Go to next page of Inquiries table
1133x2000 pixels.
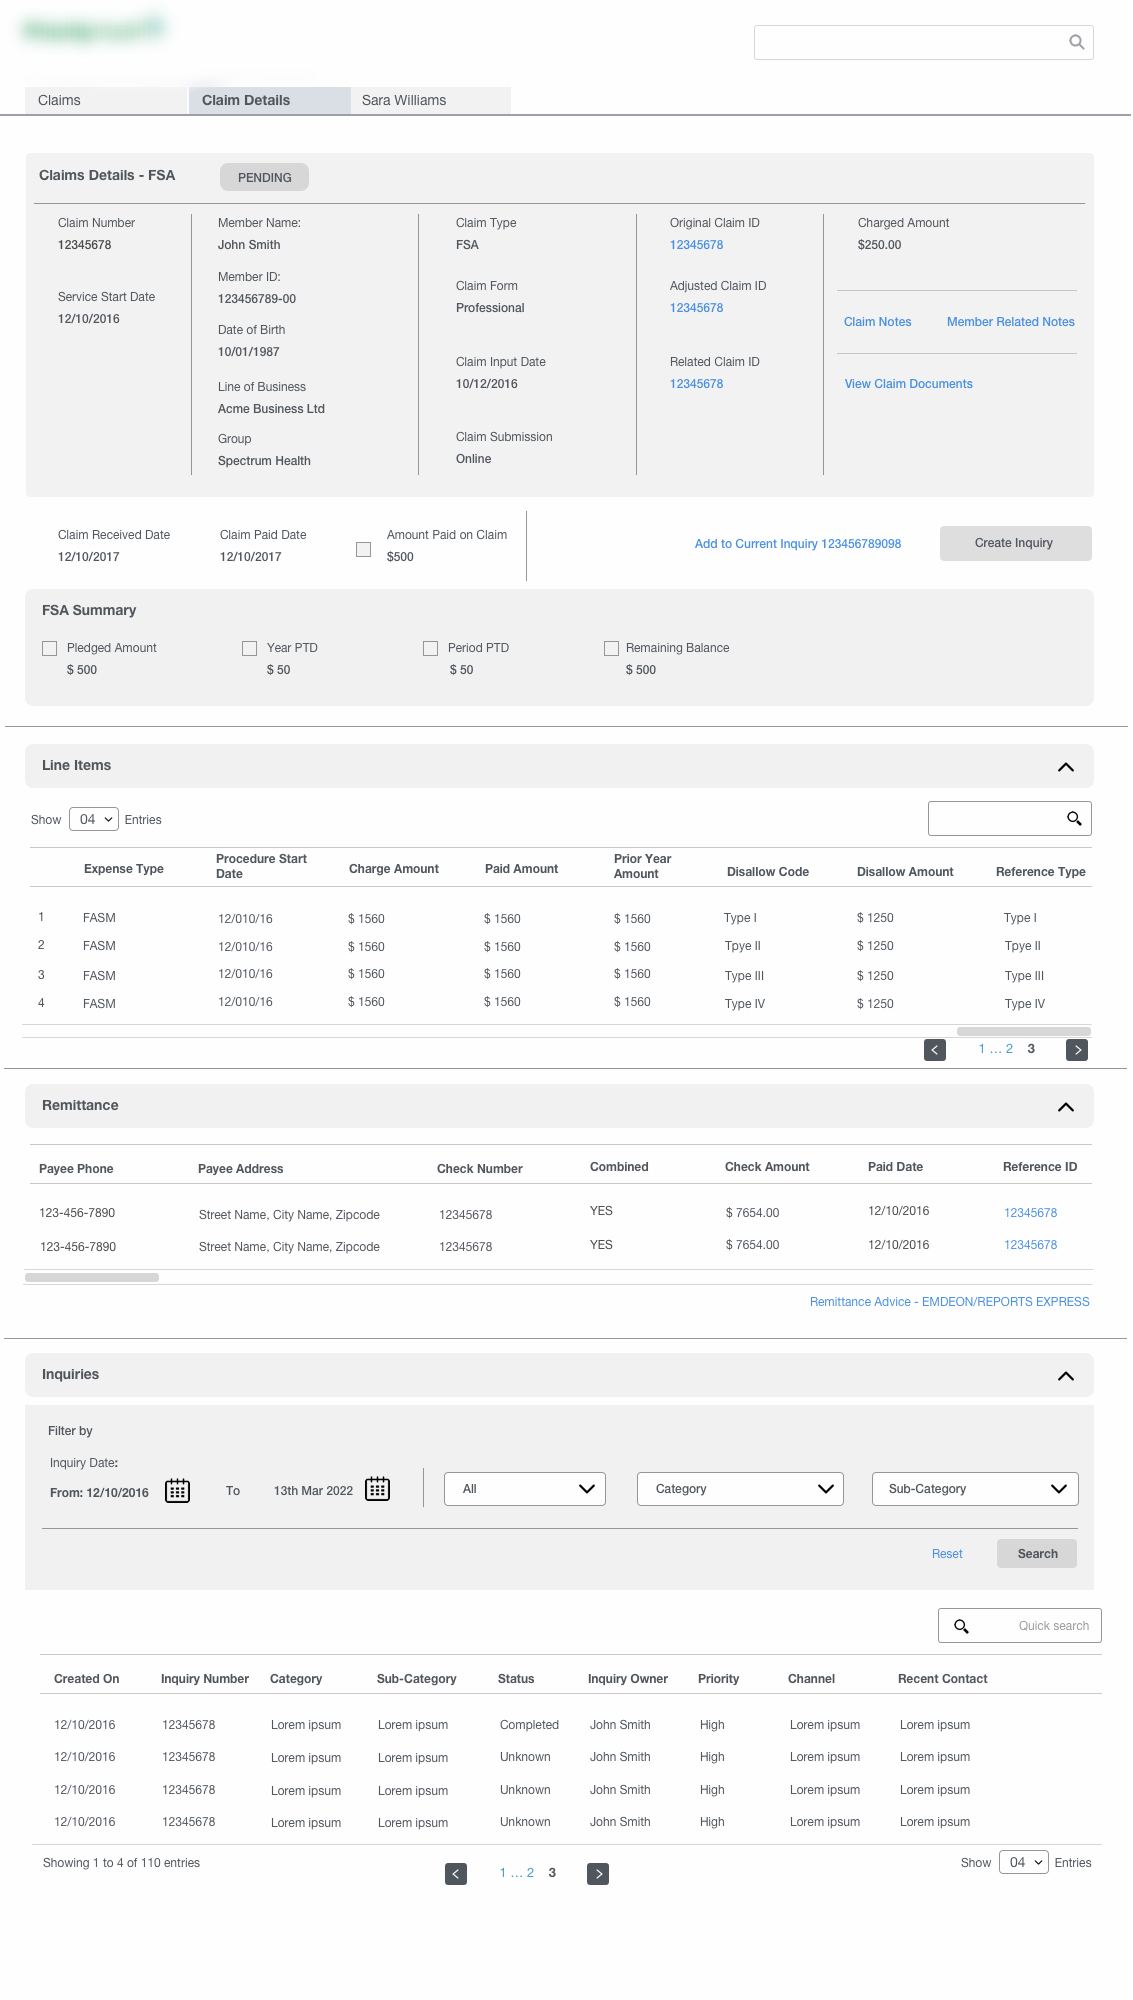[597, 1874]
